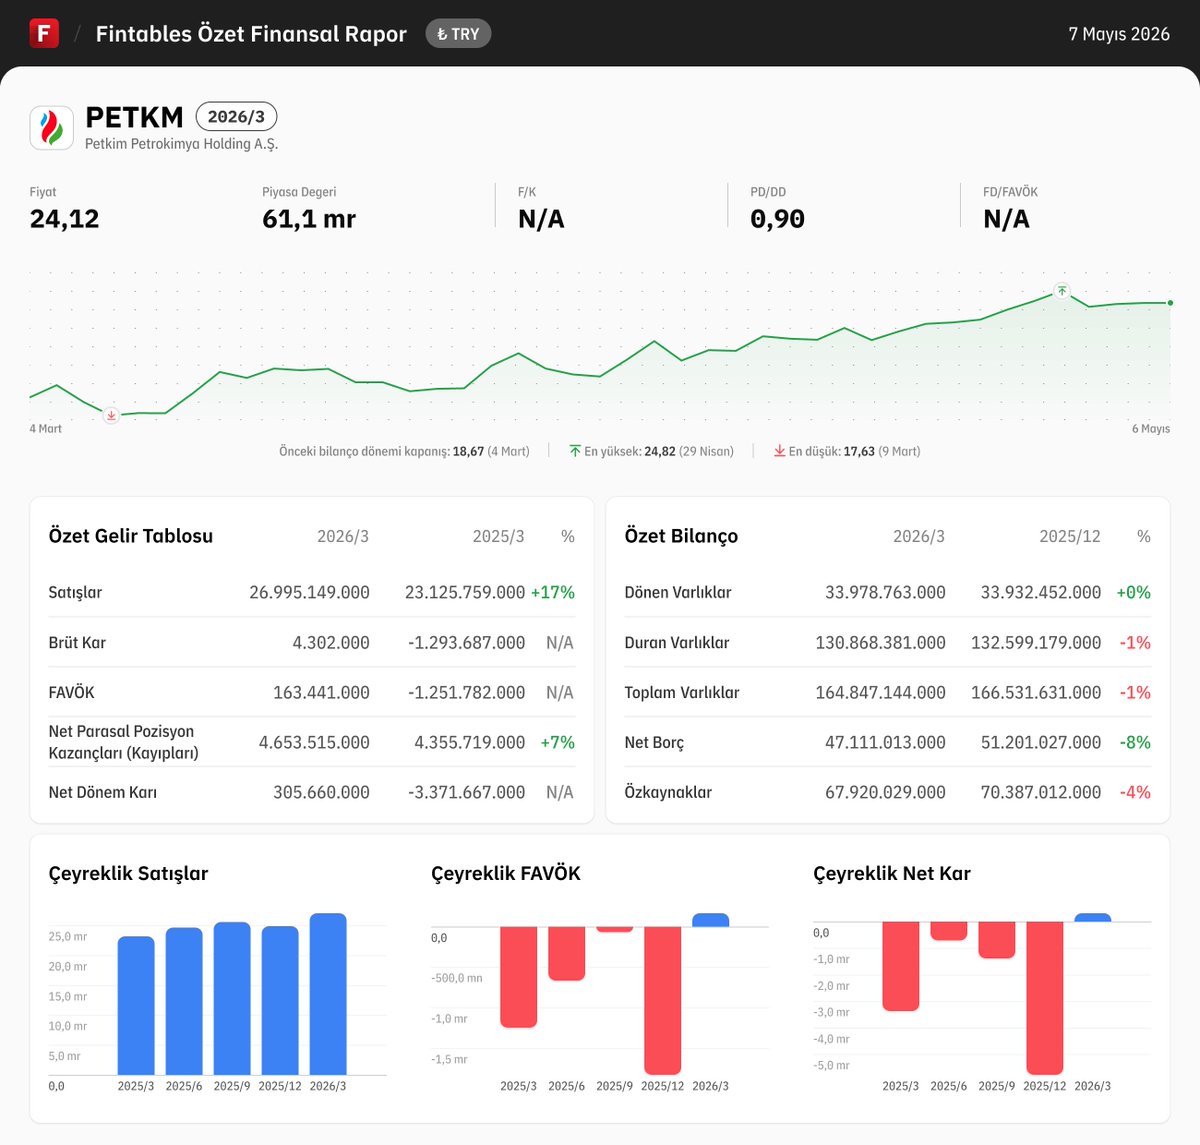
Task: Click Net Parasal Pozisyon change +7%
Action: point(558,742)
